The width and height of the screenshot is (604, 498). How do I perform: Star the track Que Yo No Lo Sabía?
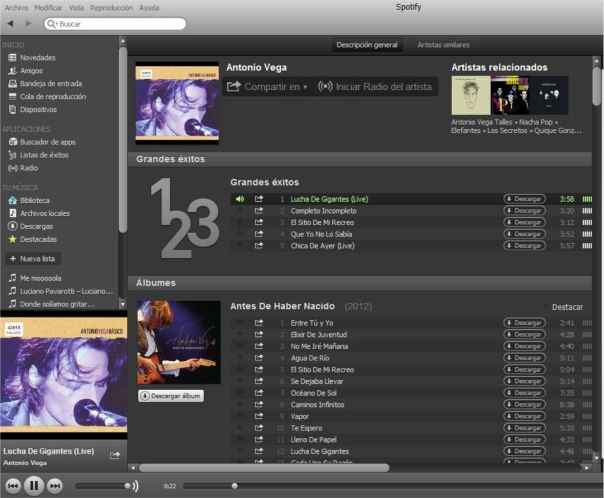(240, 234)
